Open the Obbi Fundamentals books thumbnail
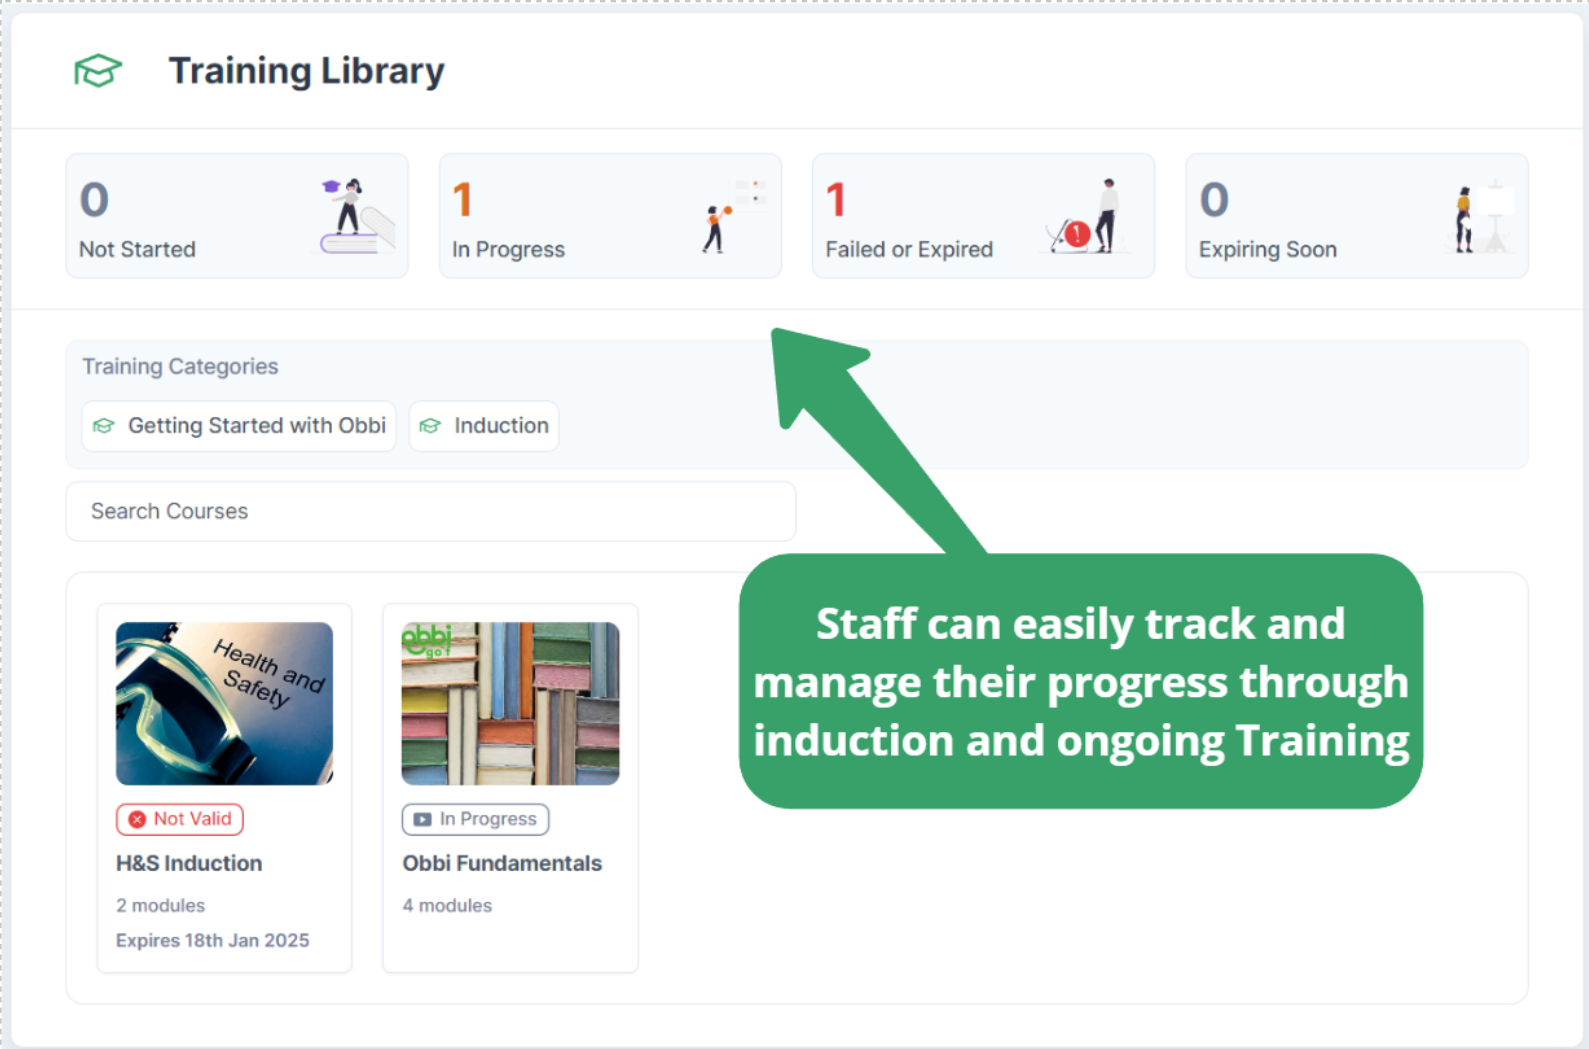 coord(510,703)
